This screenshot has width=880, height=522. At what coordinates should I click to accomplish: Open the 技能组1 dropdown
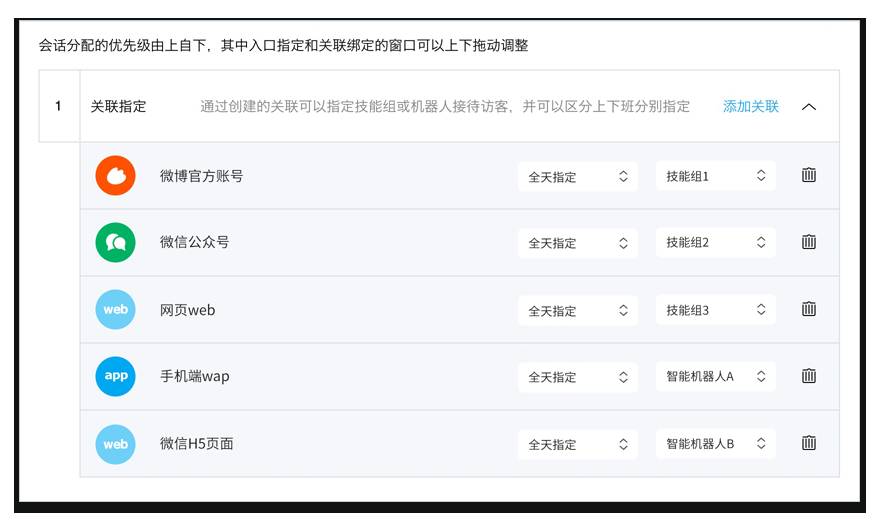coord(715,176)
